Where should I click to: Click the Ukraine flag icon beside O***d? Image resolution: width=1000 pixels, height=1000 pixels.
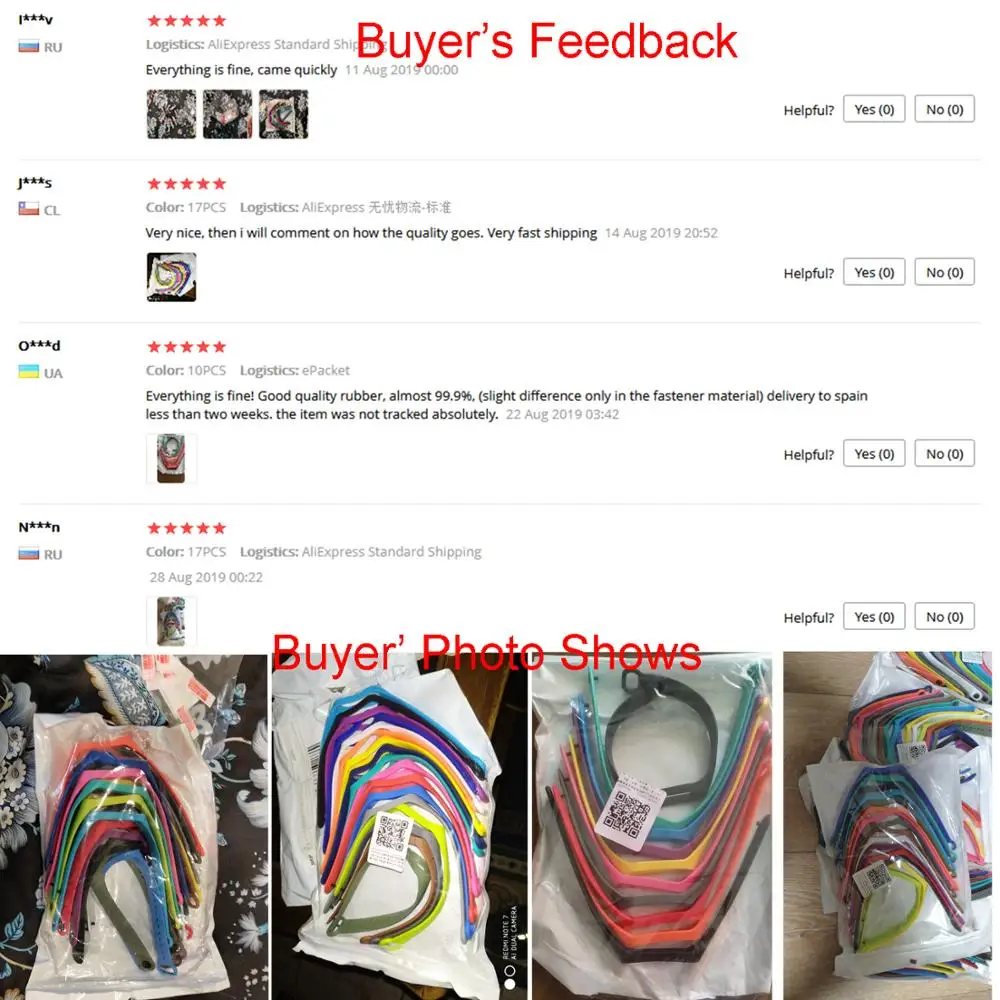29,372
